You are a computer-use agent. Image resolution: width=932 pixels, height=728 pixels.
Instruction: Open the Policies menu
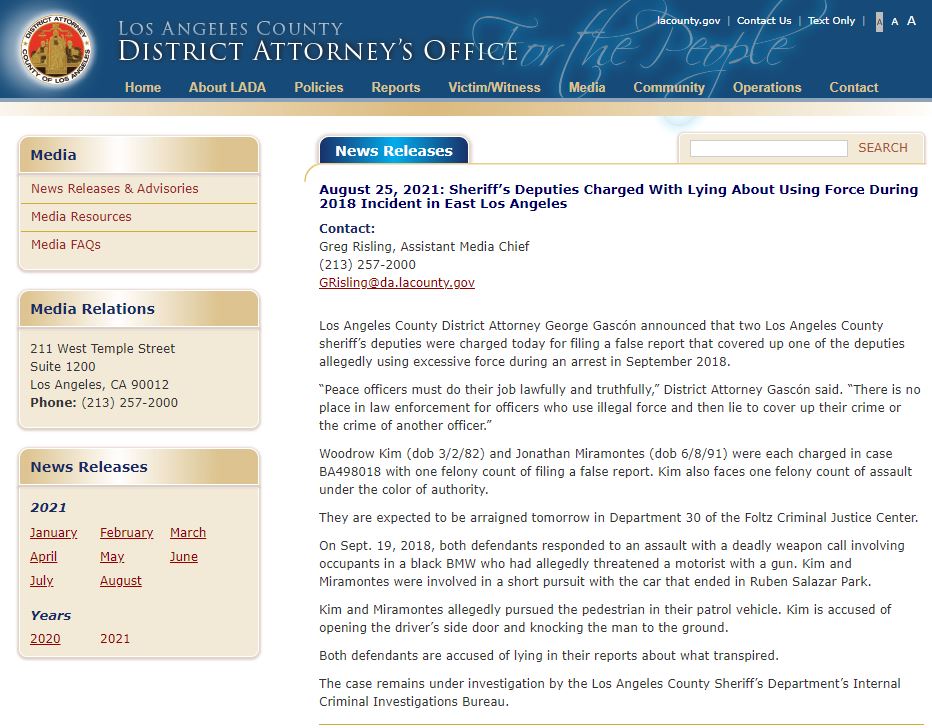point(319,87)
